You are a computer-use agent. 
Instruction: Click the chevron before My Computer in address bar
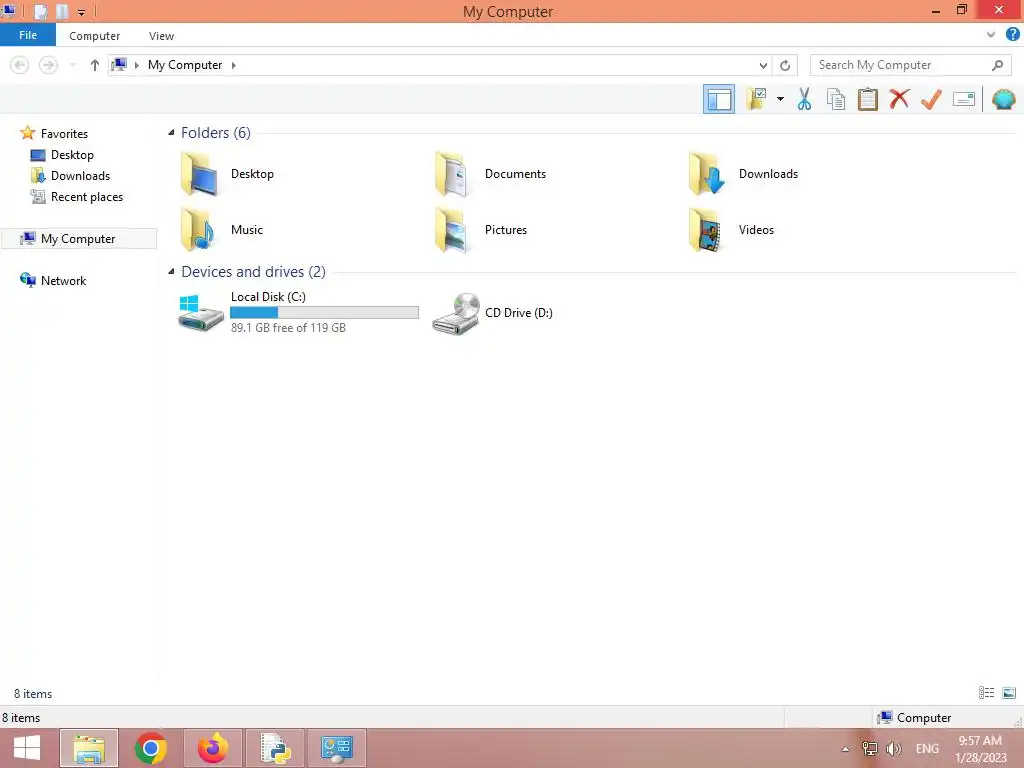[136, 65]
